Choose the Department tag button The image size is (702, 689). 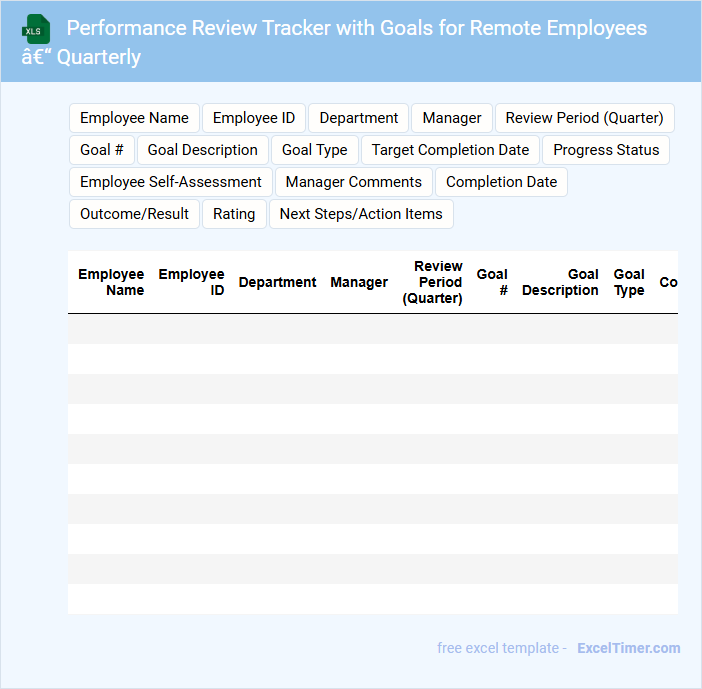click(358, 118)
